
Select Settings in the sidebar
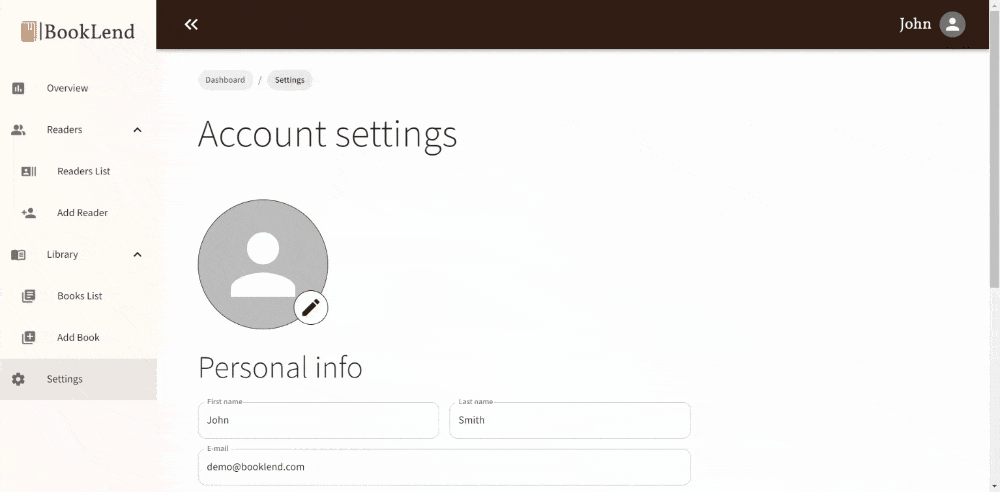78,379
